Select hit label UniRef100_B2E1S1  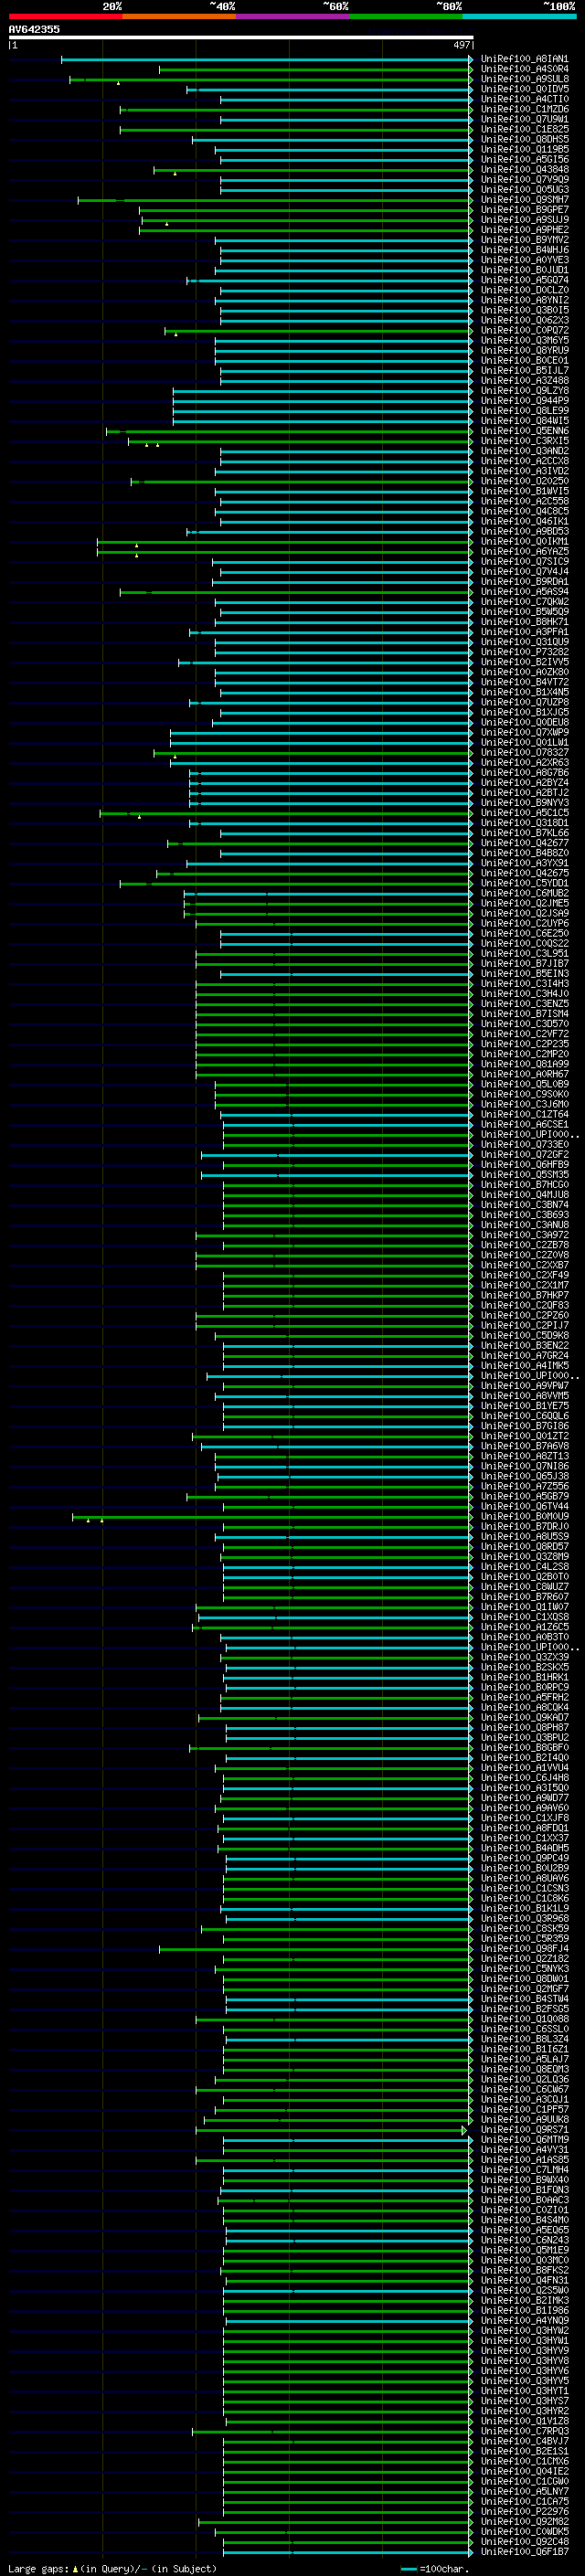(x=524, y=2451)
